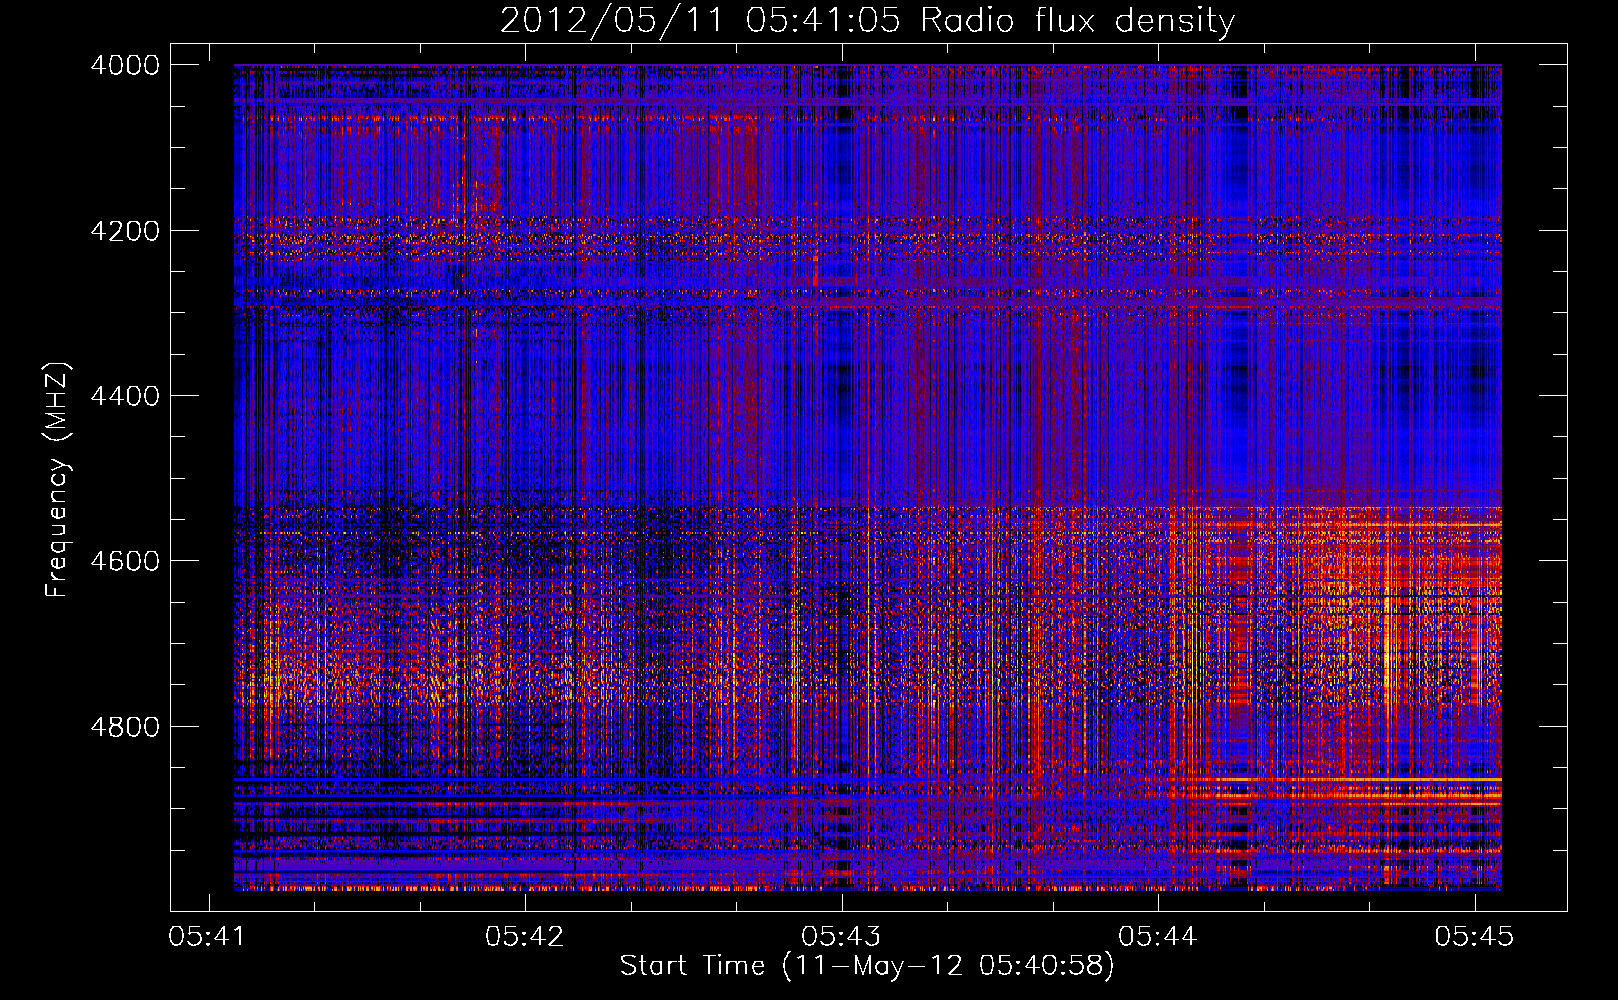Click the 4800 frequency tick label
Screen dimensions: 1618x1000
pyautogui.click(x=125, y=726)
